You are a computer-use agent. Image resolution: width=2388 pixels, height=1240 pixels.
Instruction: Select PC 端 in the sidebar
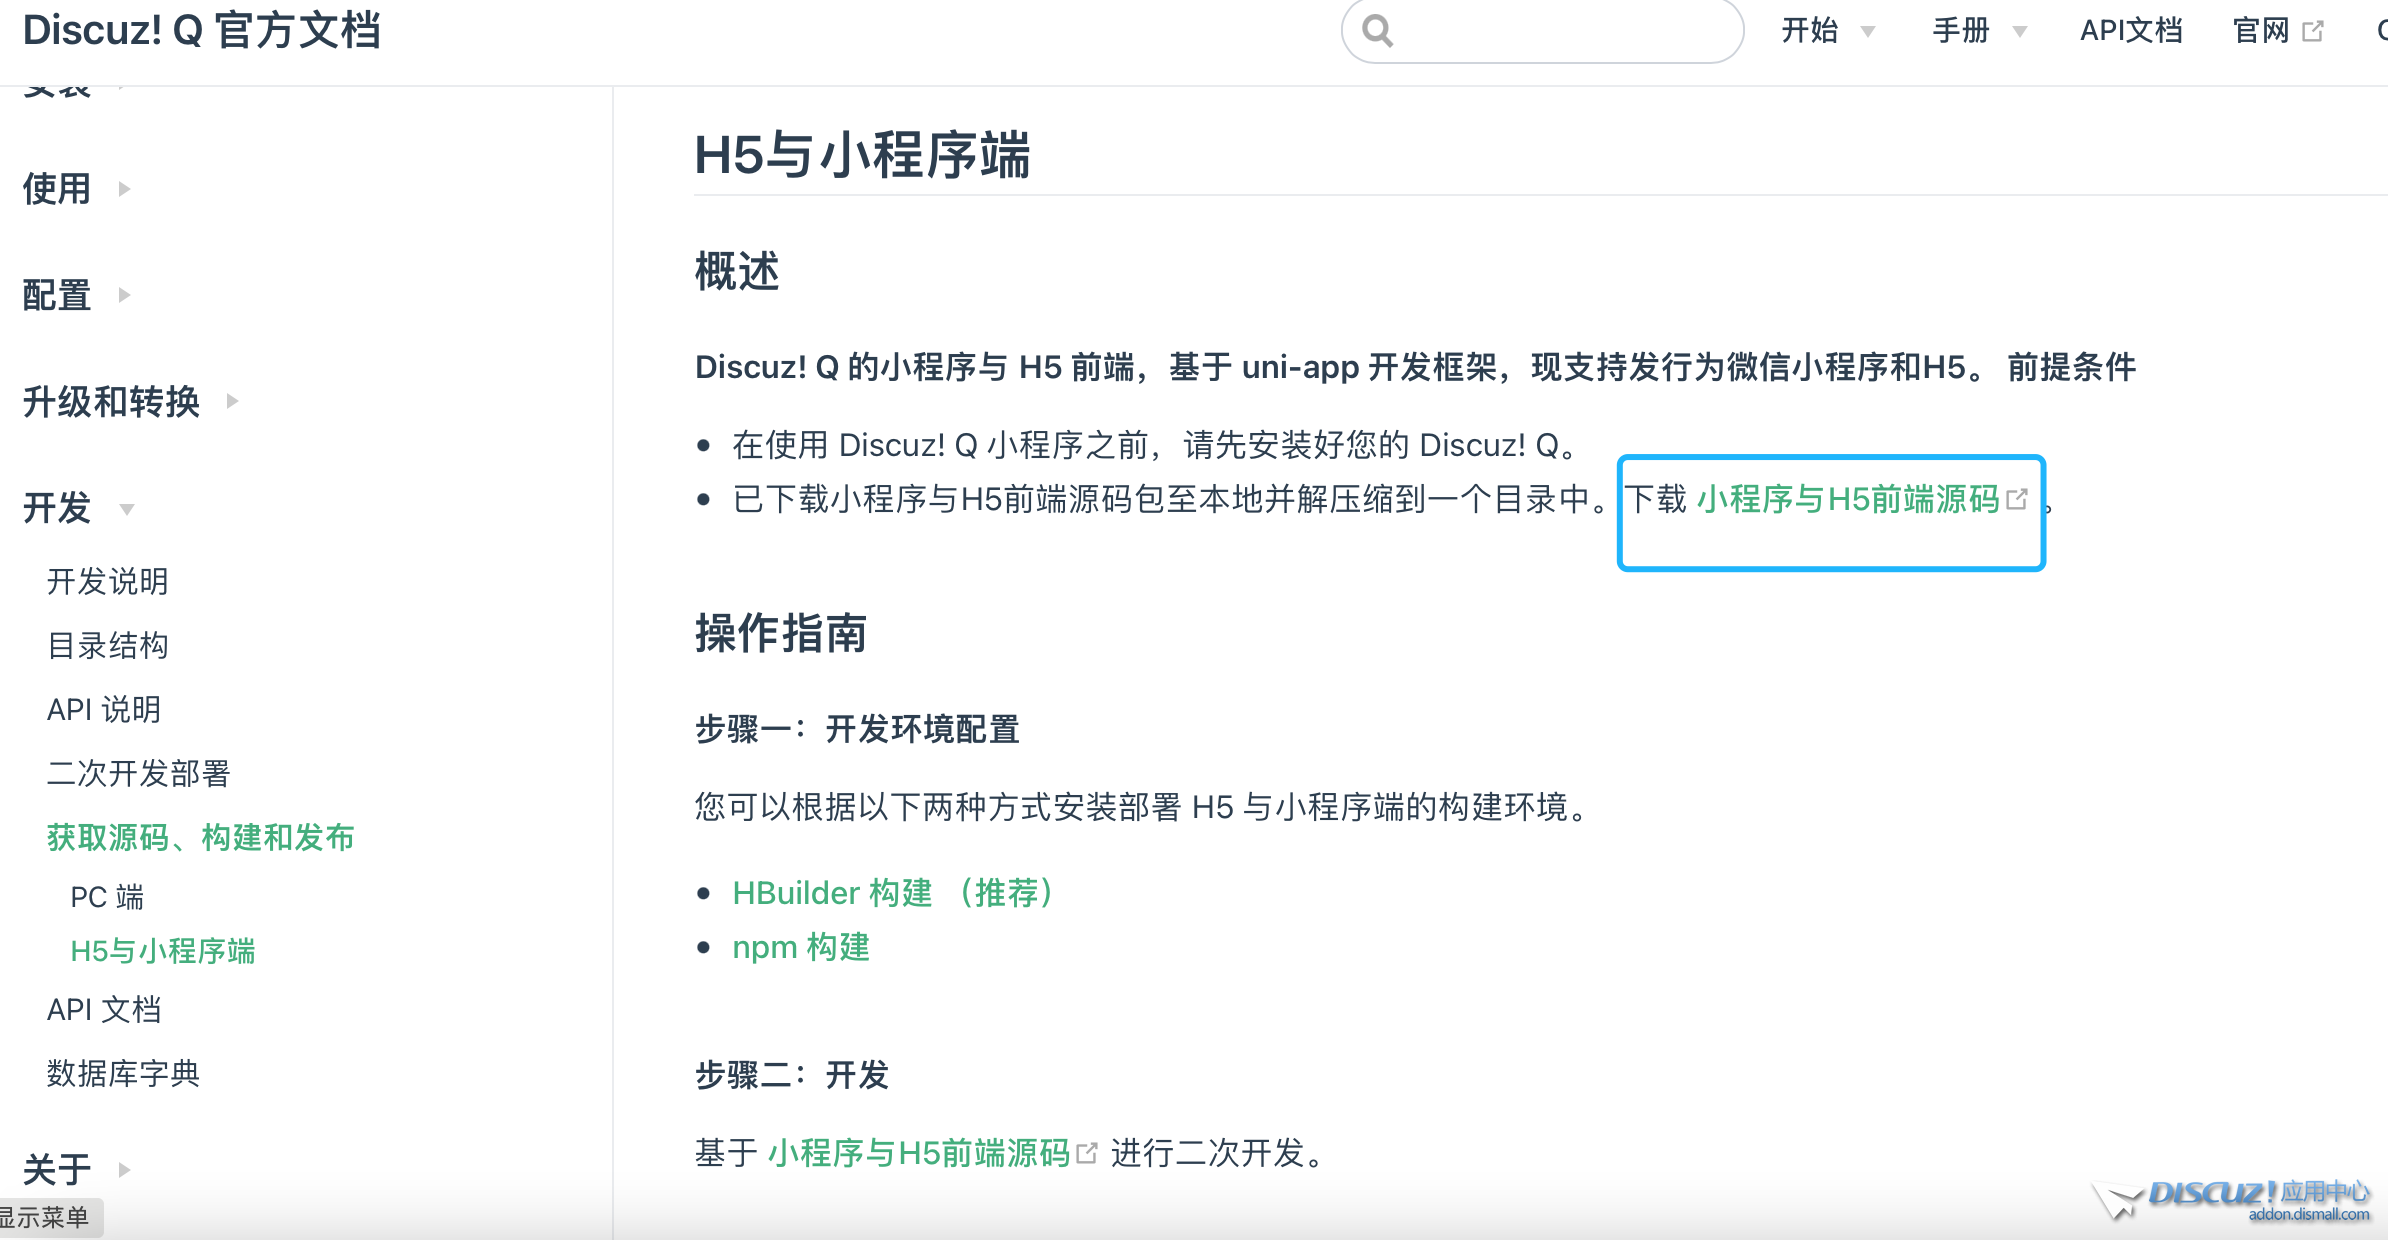[x=107, y=897]
